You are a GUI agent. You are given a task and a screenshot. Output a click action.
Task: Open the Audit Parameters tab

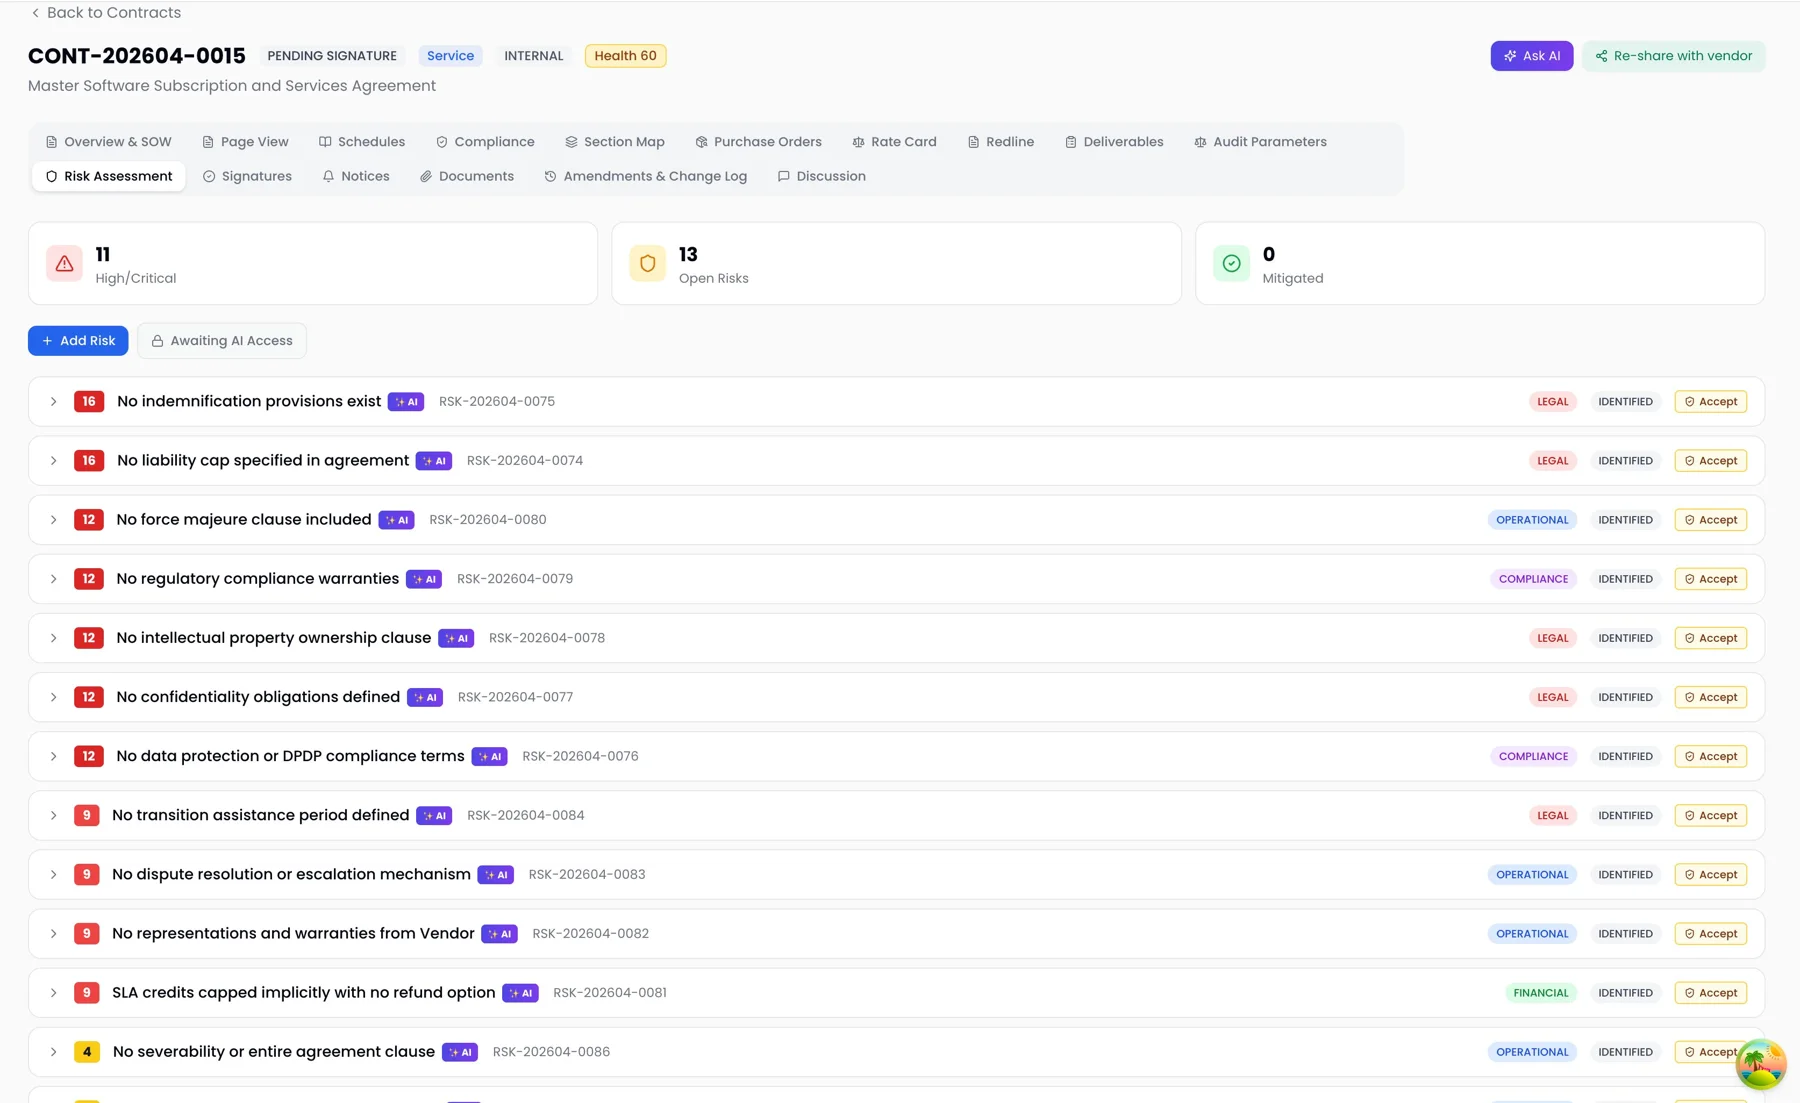tap(1260, 142)
